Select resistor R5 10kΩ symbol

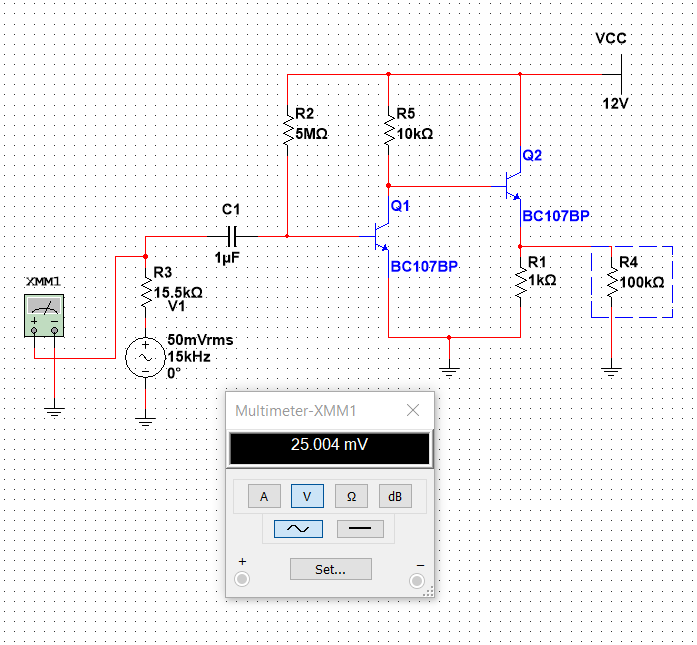(389, 130)
